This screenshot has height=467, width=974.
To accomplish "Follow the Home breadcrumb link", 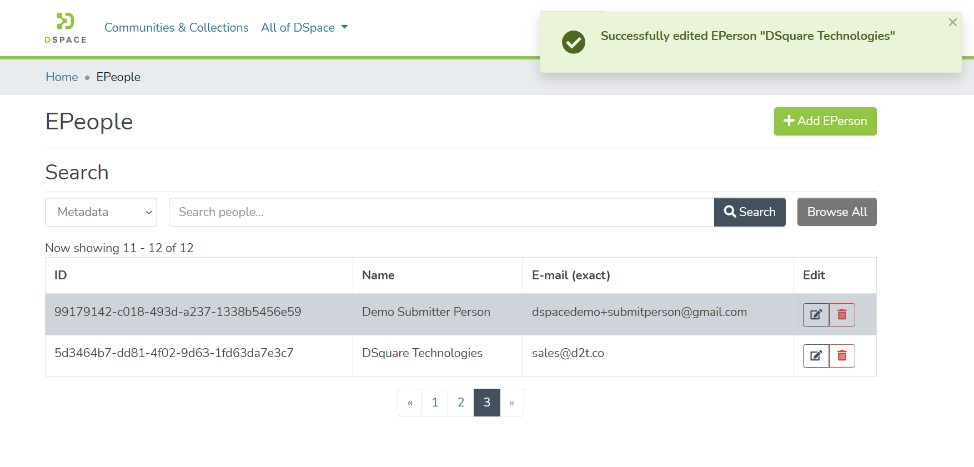I will (61, 77).
